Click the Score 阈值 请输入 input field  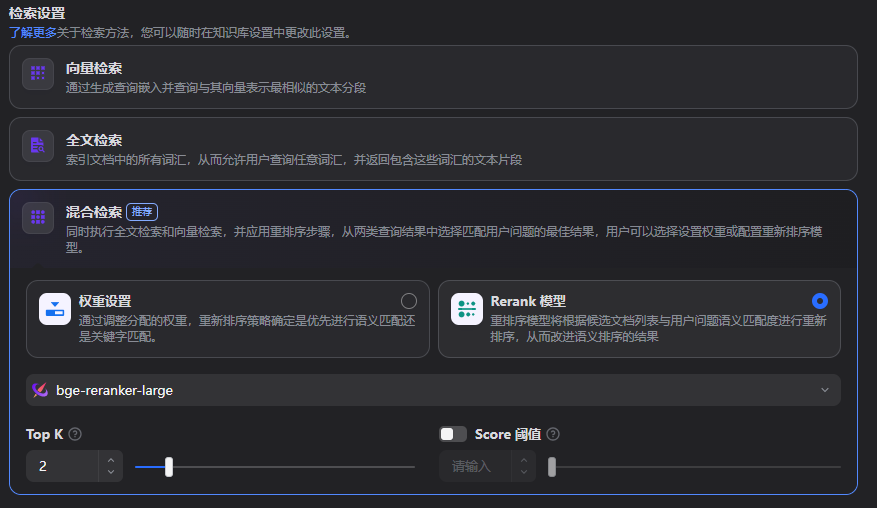click(x=475, y=466)
